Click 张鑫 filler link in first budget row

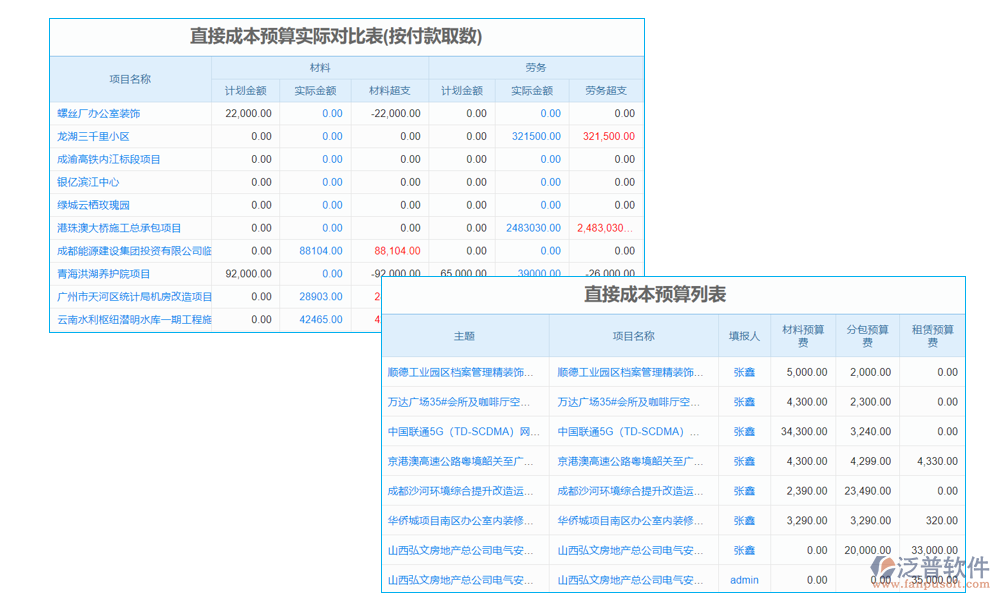point(744,371)
